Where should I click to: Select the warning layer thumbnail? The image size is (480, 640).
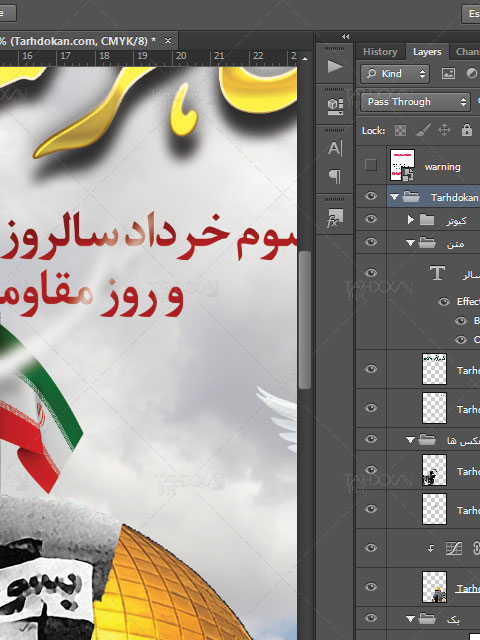tap(402, 165)
